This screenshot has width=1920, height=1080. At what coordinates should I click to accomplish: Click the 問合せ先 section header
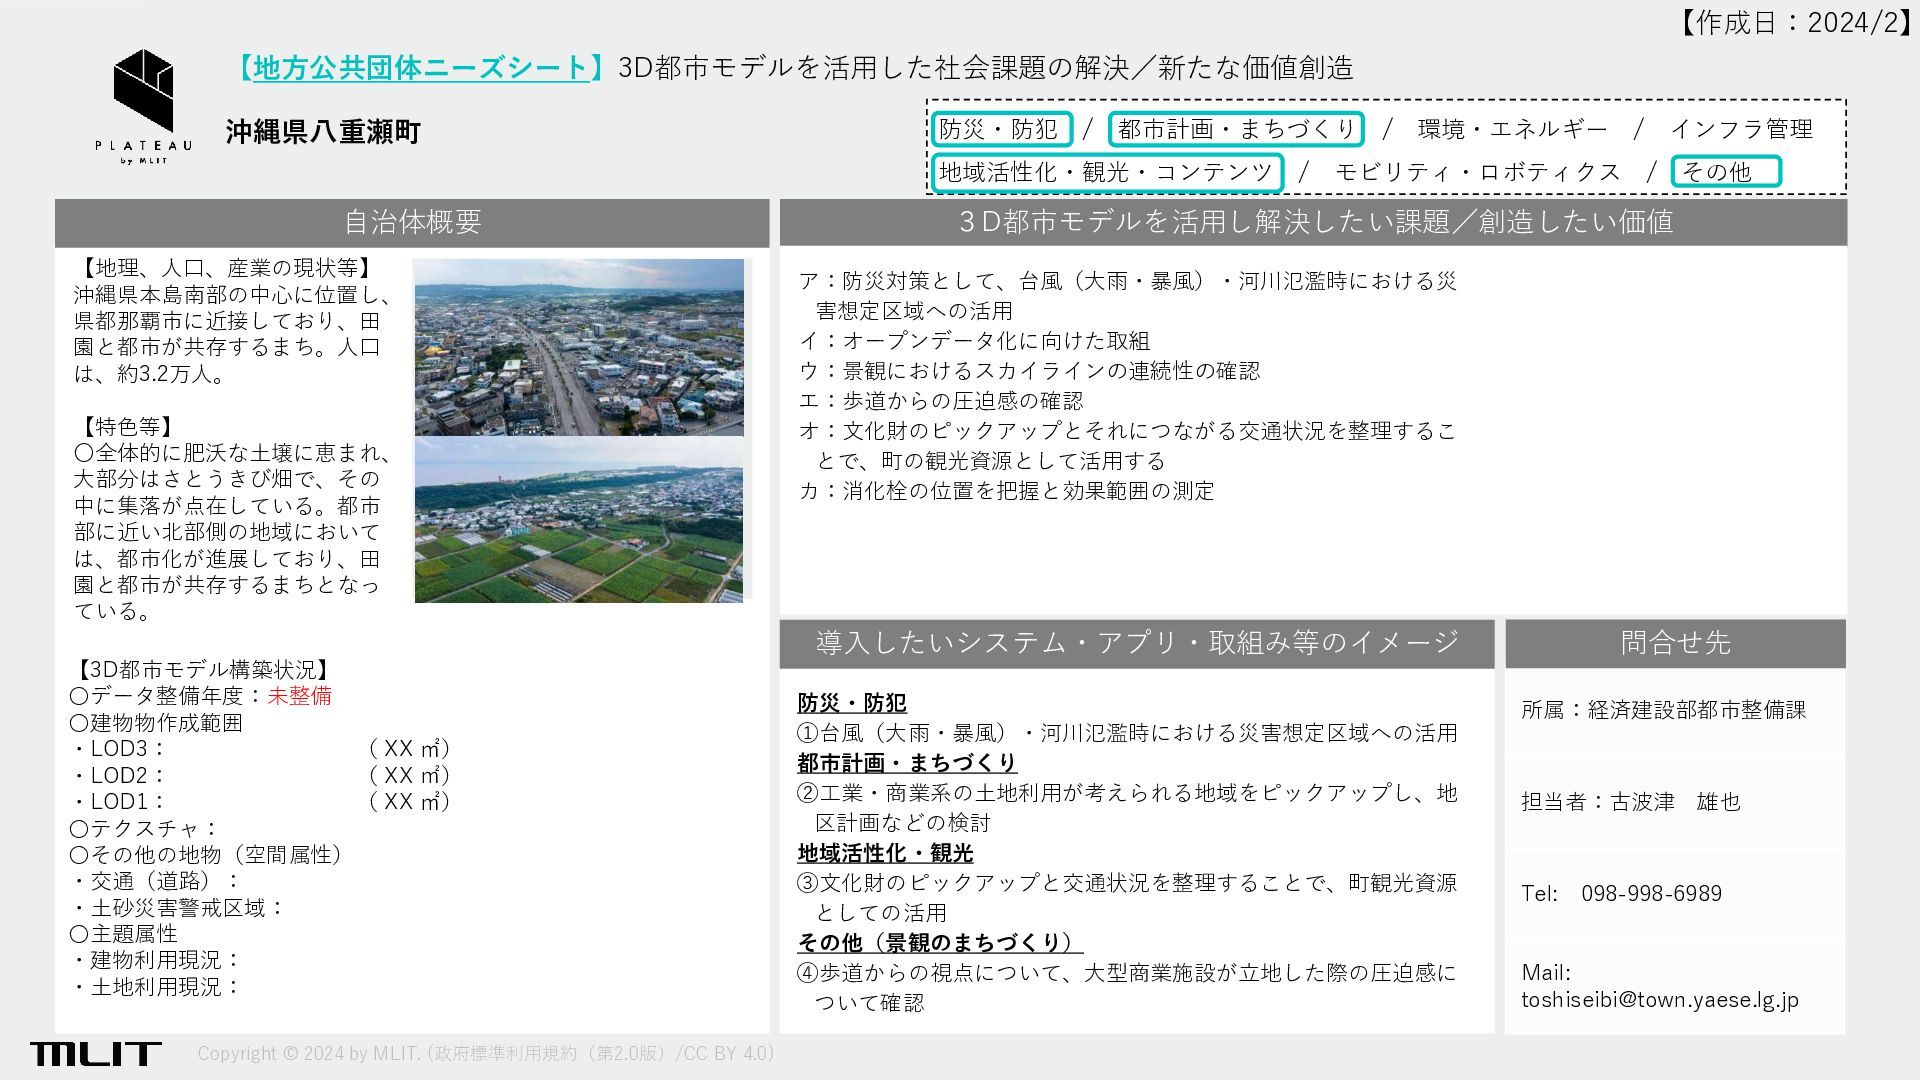coord(1675,643)
